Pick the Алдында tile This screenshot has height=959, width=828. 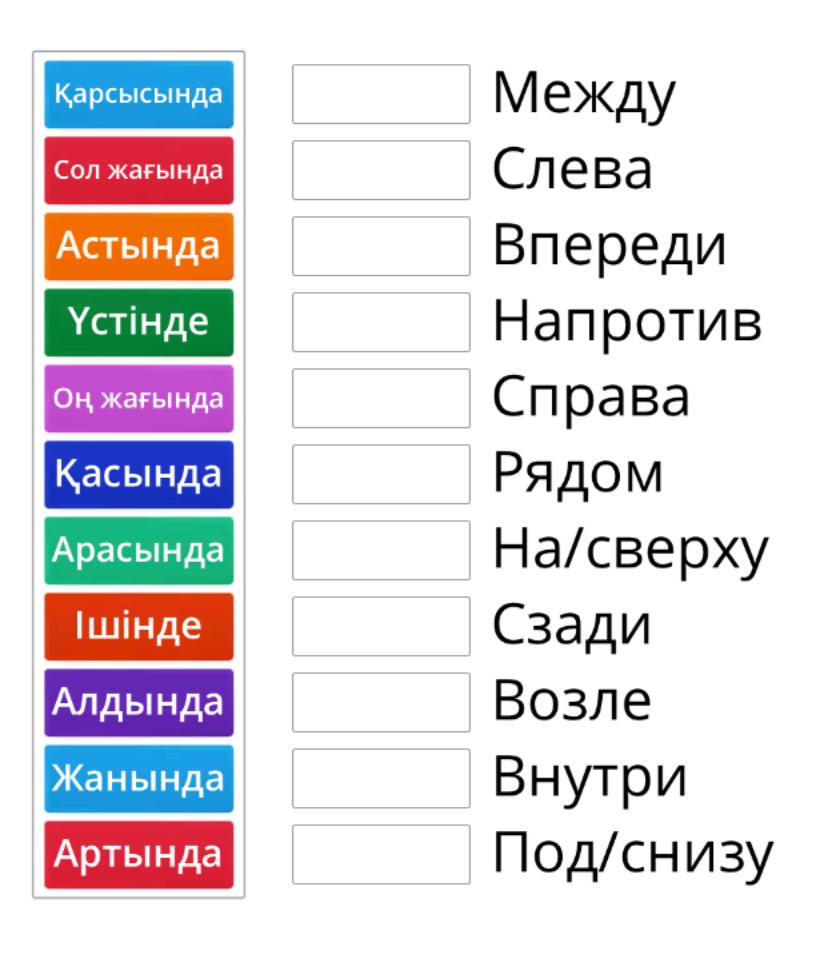[x=138, y=703]
